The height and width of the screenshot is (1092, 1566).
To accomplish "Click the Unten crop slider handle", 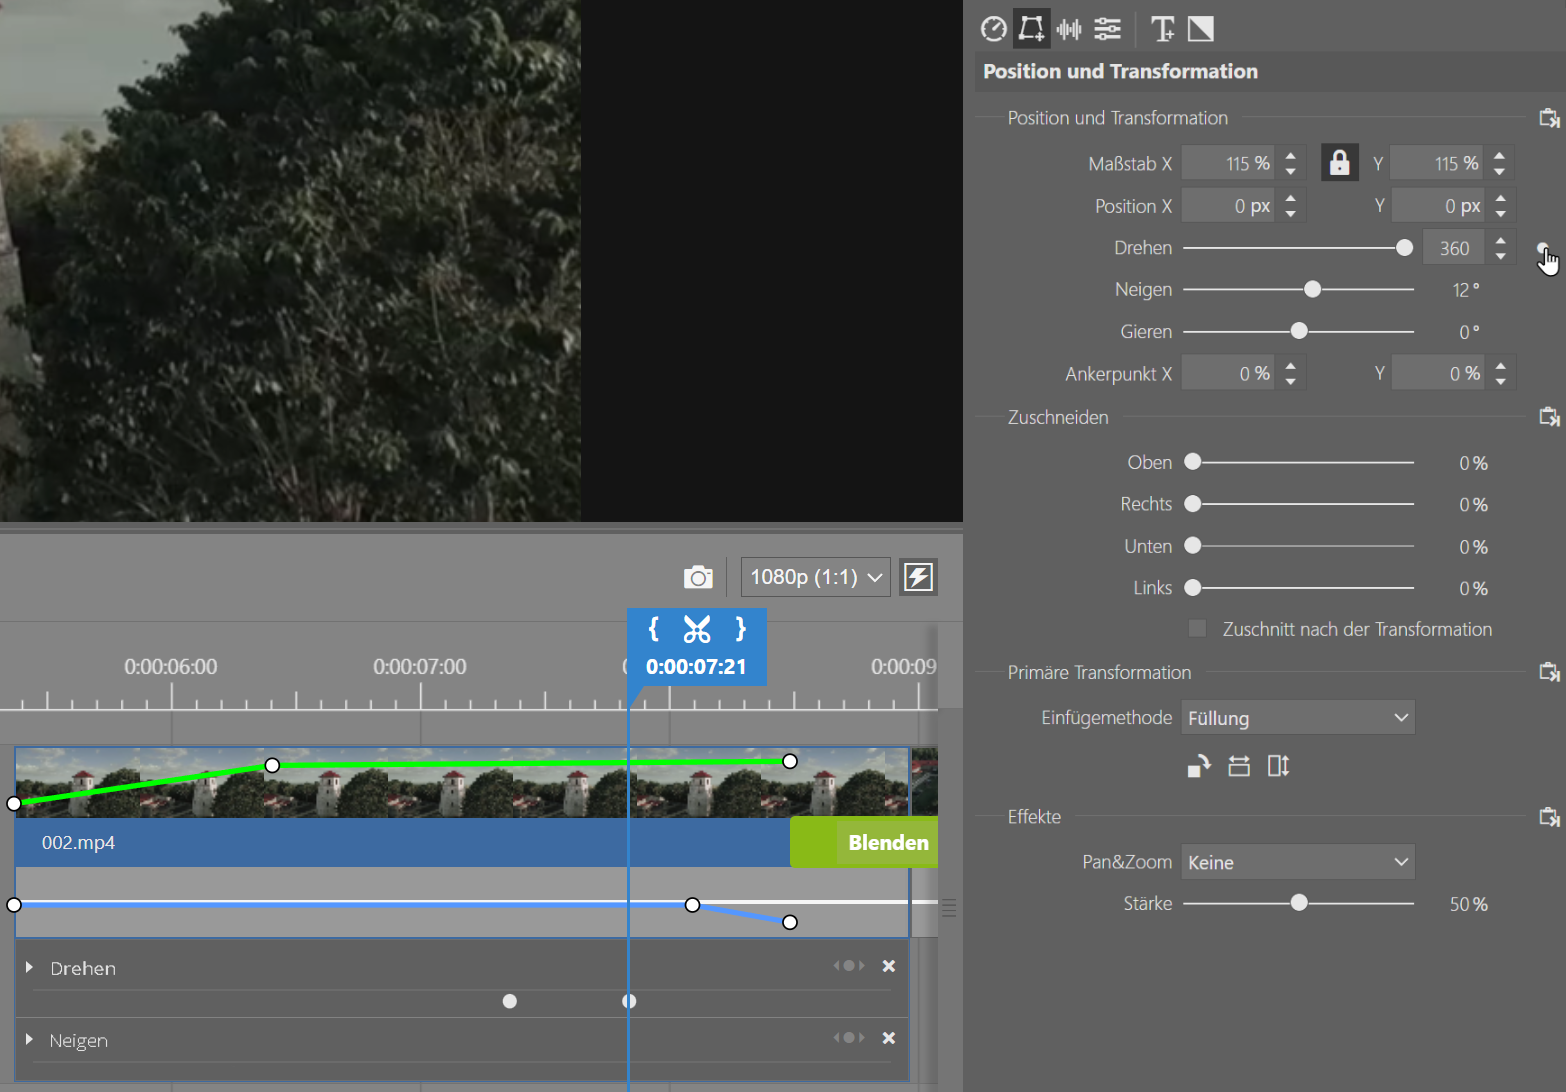I will (1192, 546).
